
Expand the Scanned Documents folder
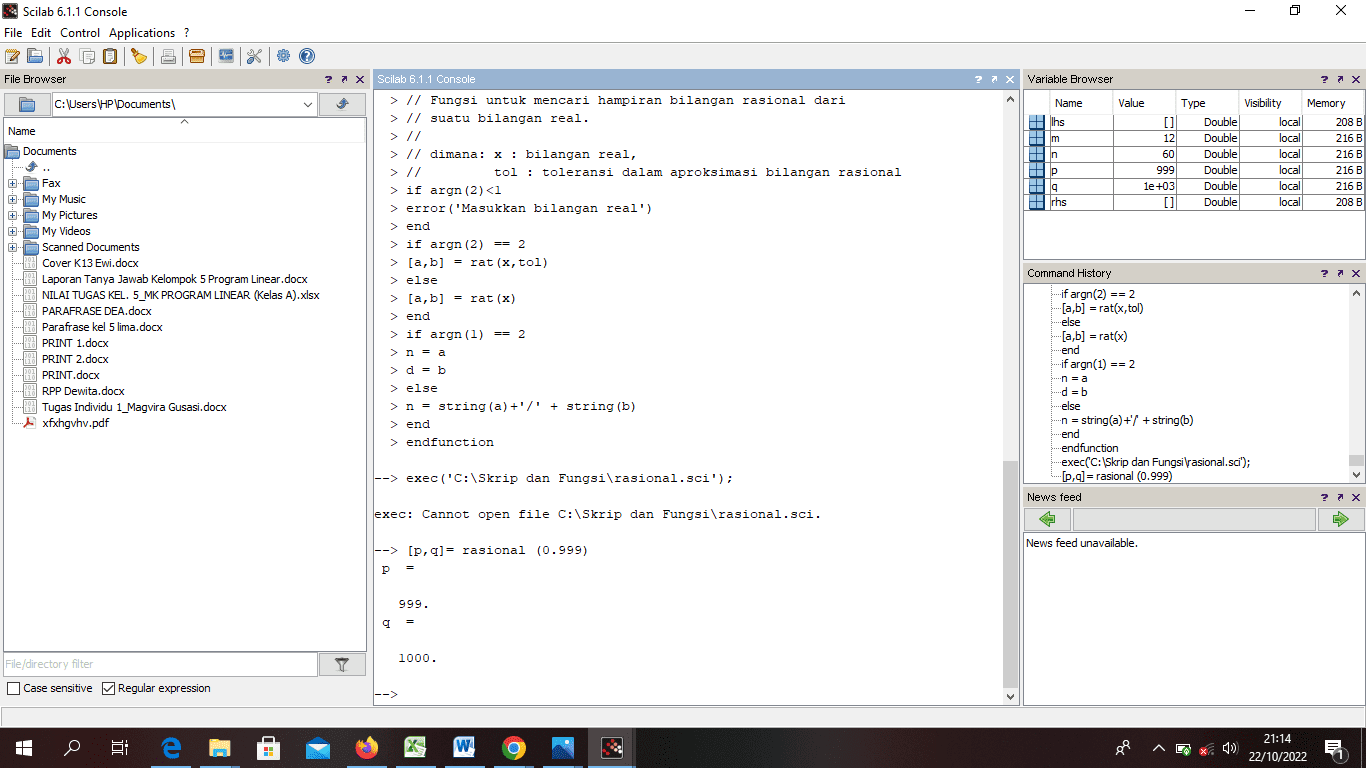pyautogui.click(x=12, y=247)
